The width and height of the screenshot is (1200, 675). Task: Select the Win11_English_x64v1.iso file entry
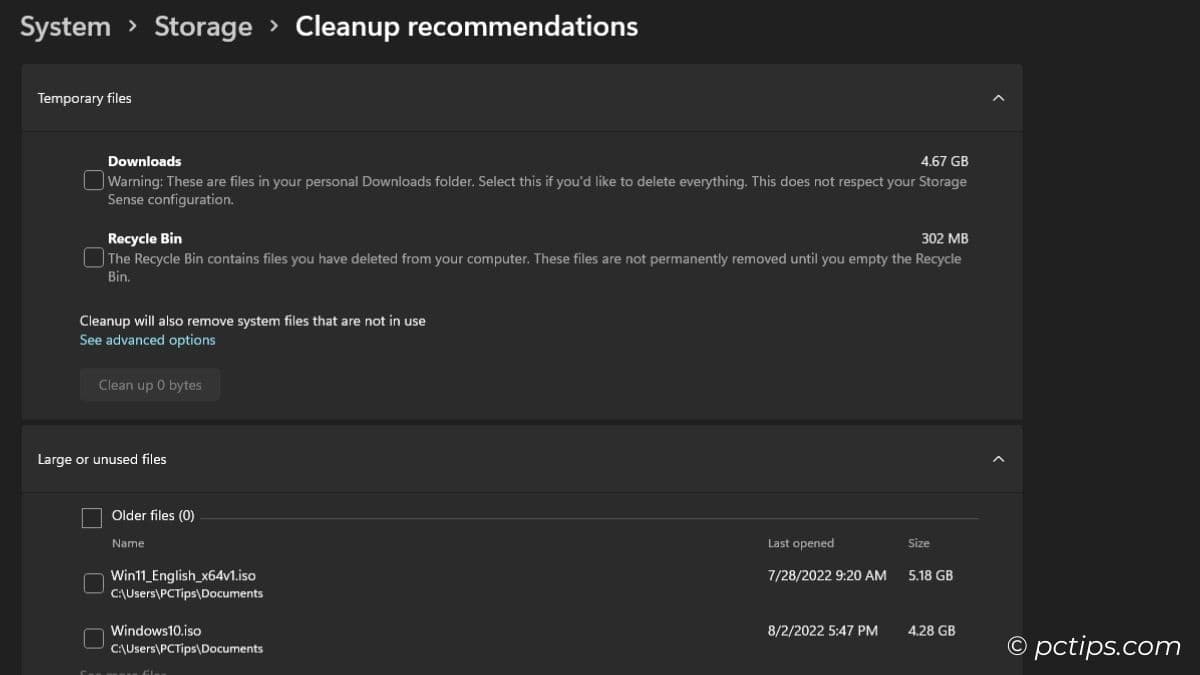coord(184,575)
